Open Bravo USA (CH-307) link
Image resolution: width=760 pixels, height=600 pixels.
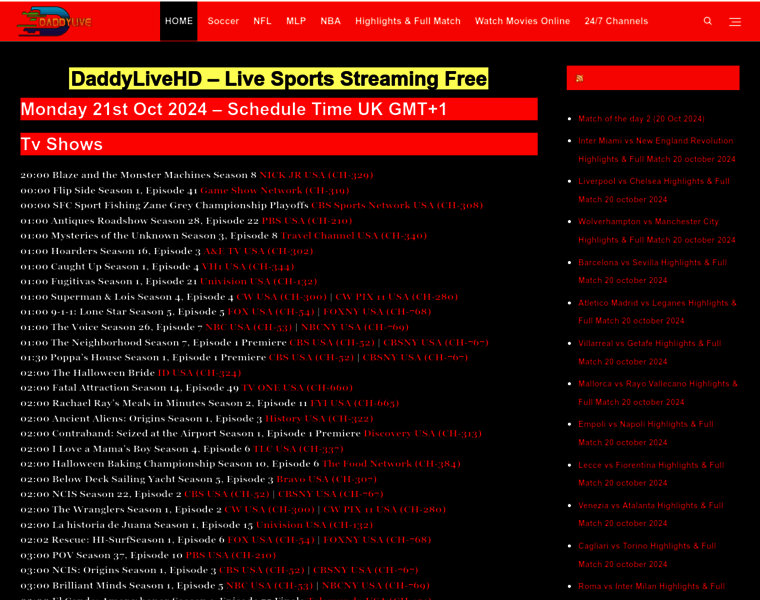326,479
